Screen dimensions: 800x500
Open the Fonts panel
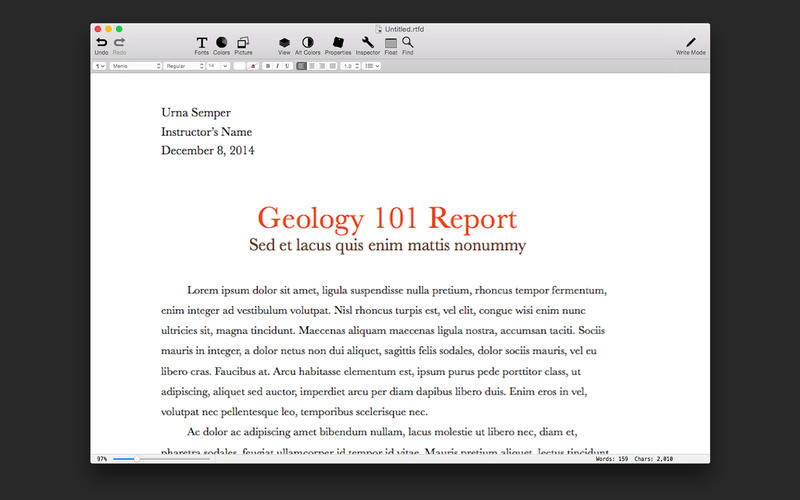pos(202,42)
